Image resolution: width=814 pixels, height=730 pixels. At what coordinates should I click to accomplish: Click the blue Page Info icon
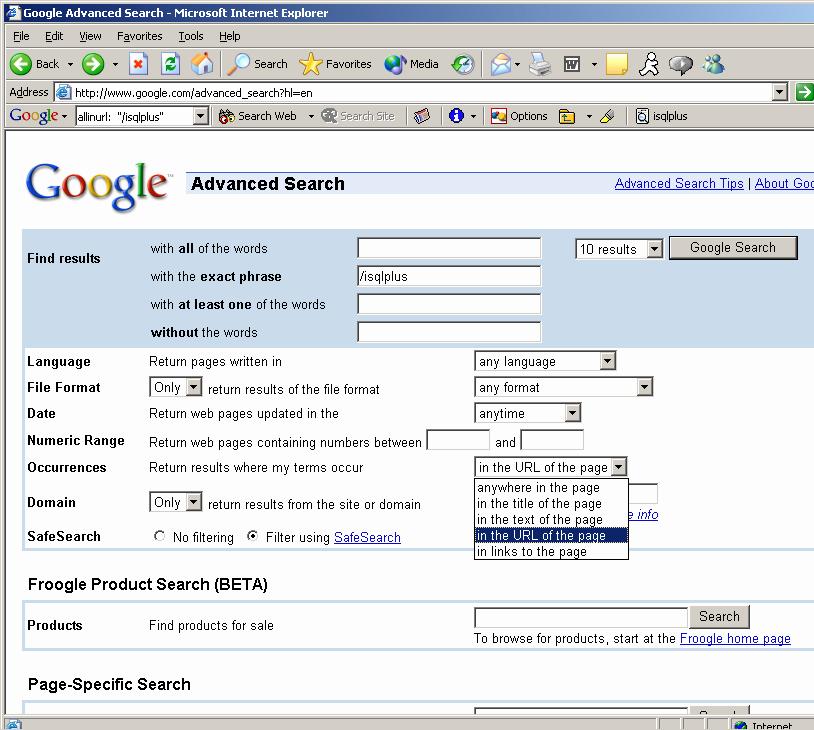click(456, 115)
